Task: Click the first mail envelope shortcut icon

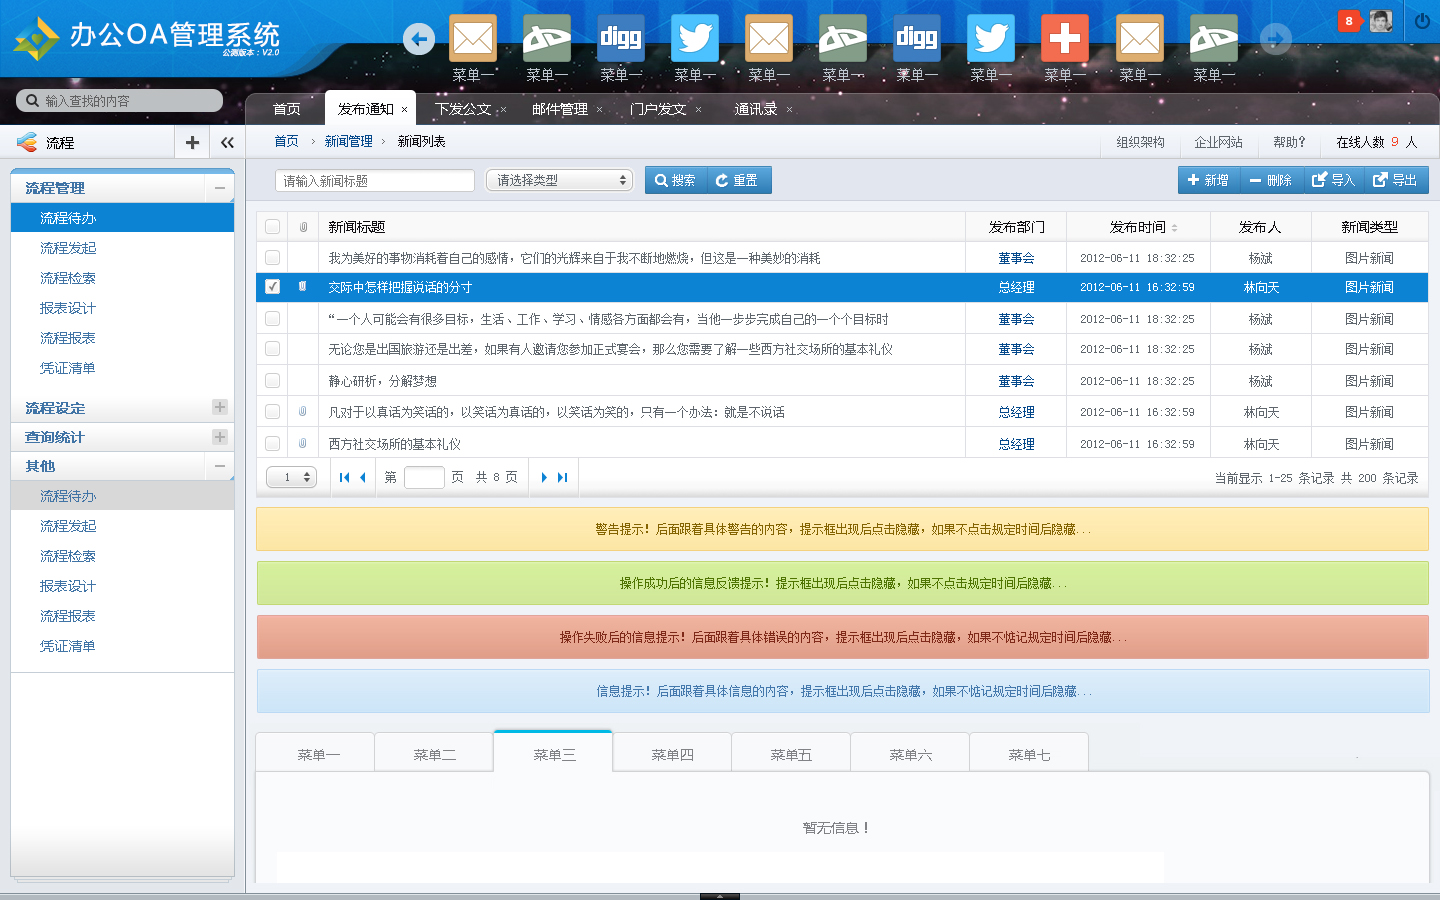Action: coord(473,40)
